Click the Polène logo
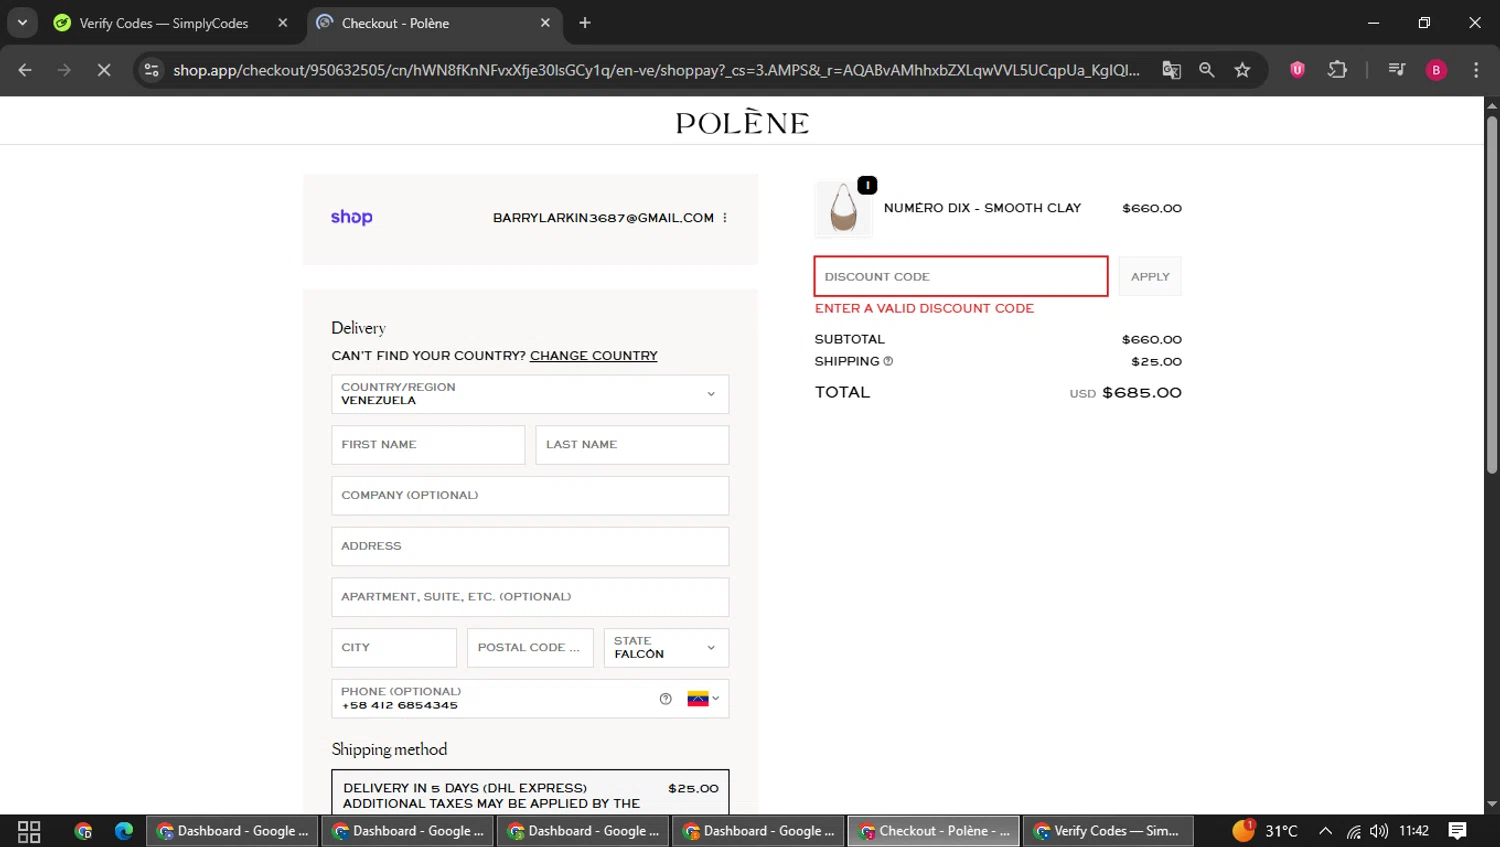The image size is (1500, 847). pyautogui.click(x=742, y=122)
